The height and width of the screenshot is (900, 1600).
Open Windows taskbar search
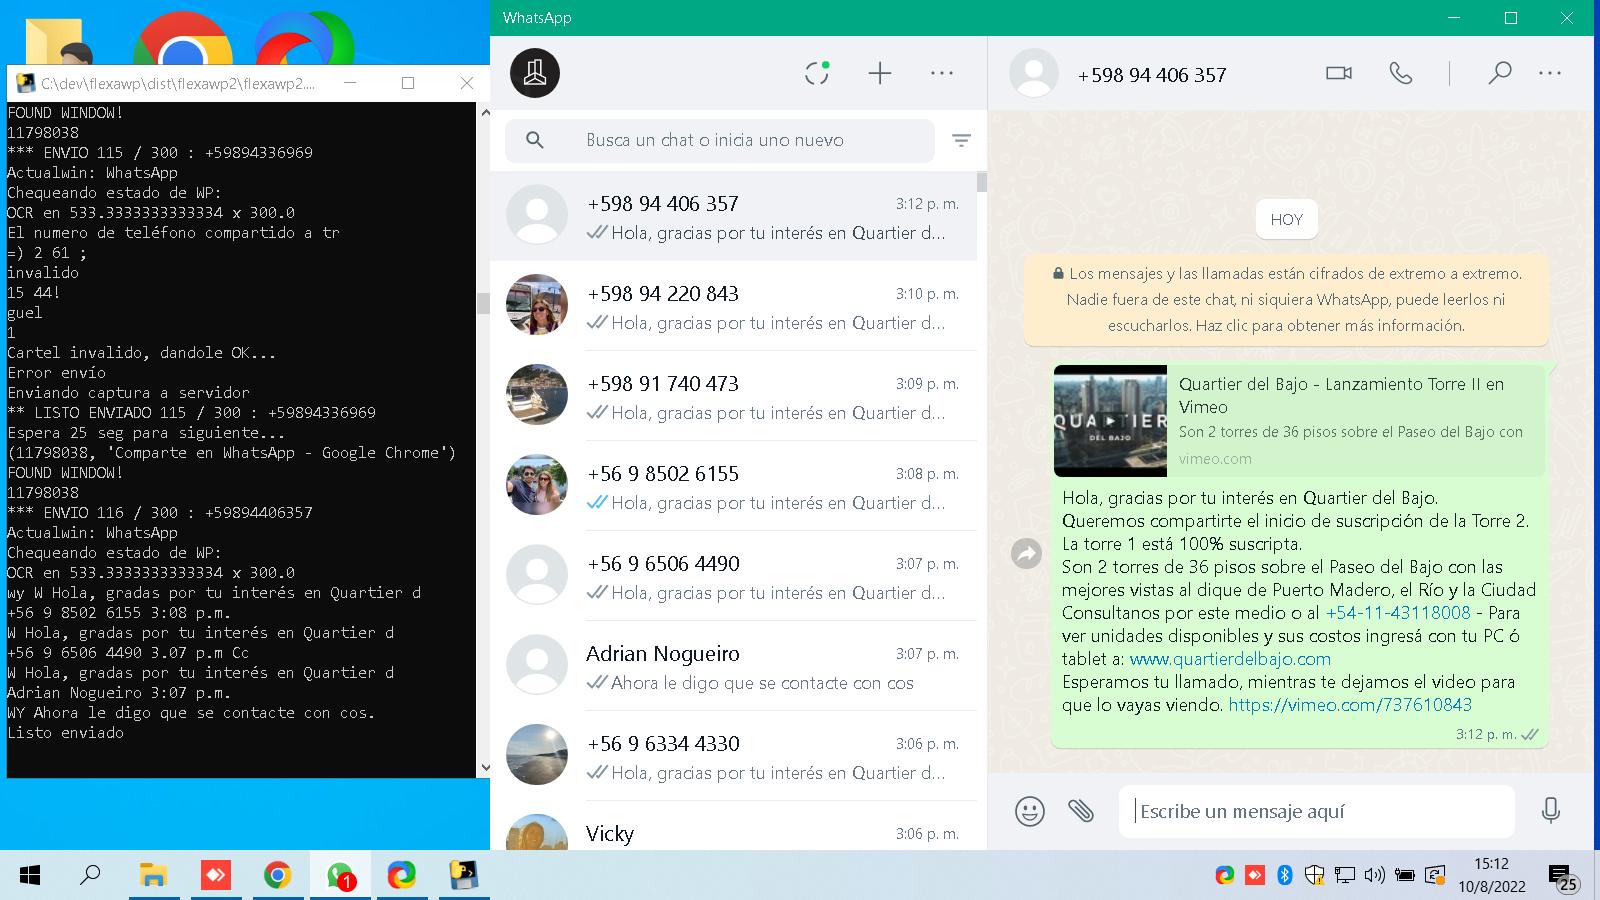pyautogui.click(x=90, y=876)
